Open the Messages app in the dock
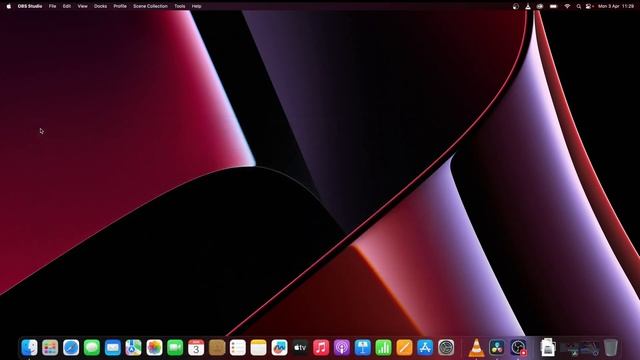The height and width of the screenshot is (360, 640). 91,348
